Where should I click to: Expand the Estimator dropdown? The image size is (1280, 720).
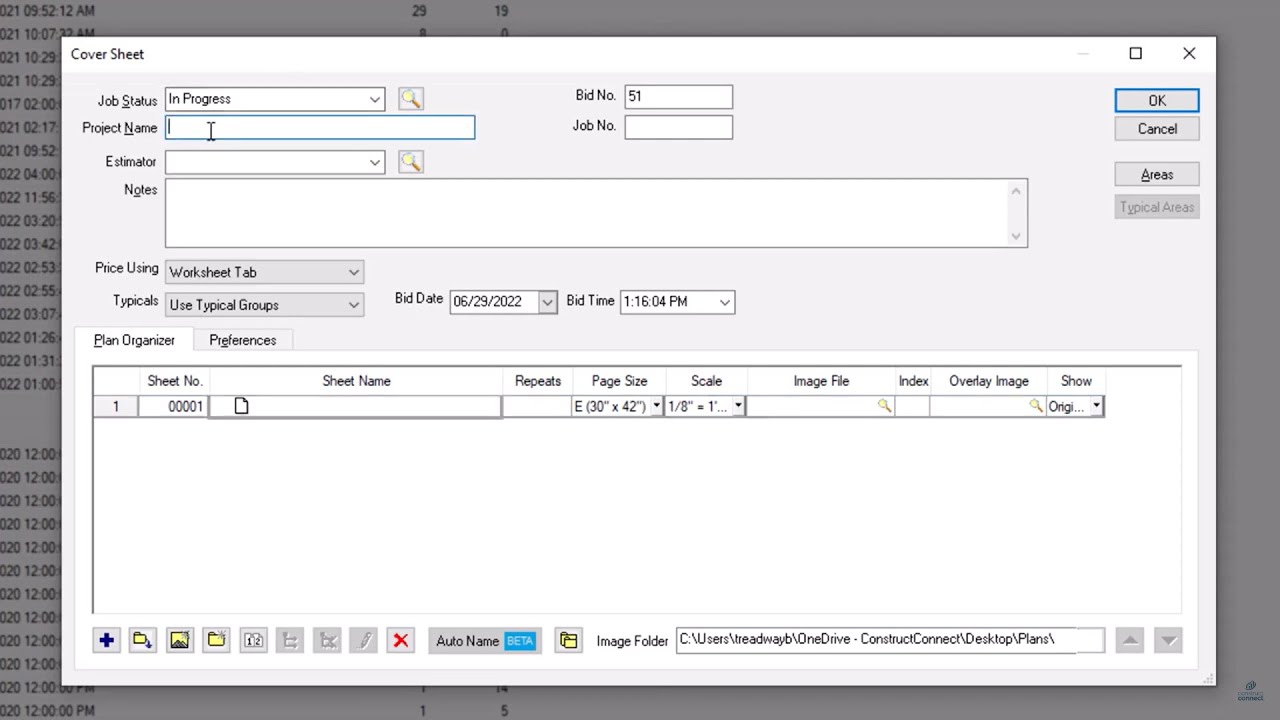coord(374,162)
